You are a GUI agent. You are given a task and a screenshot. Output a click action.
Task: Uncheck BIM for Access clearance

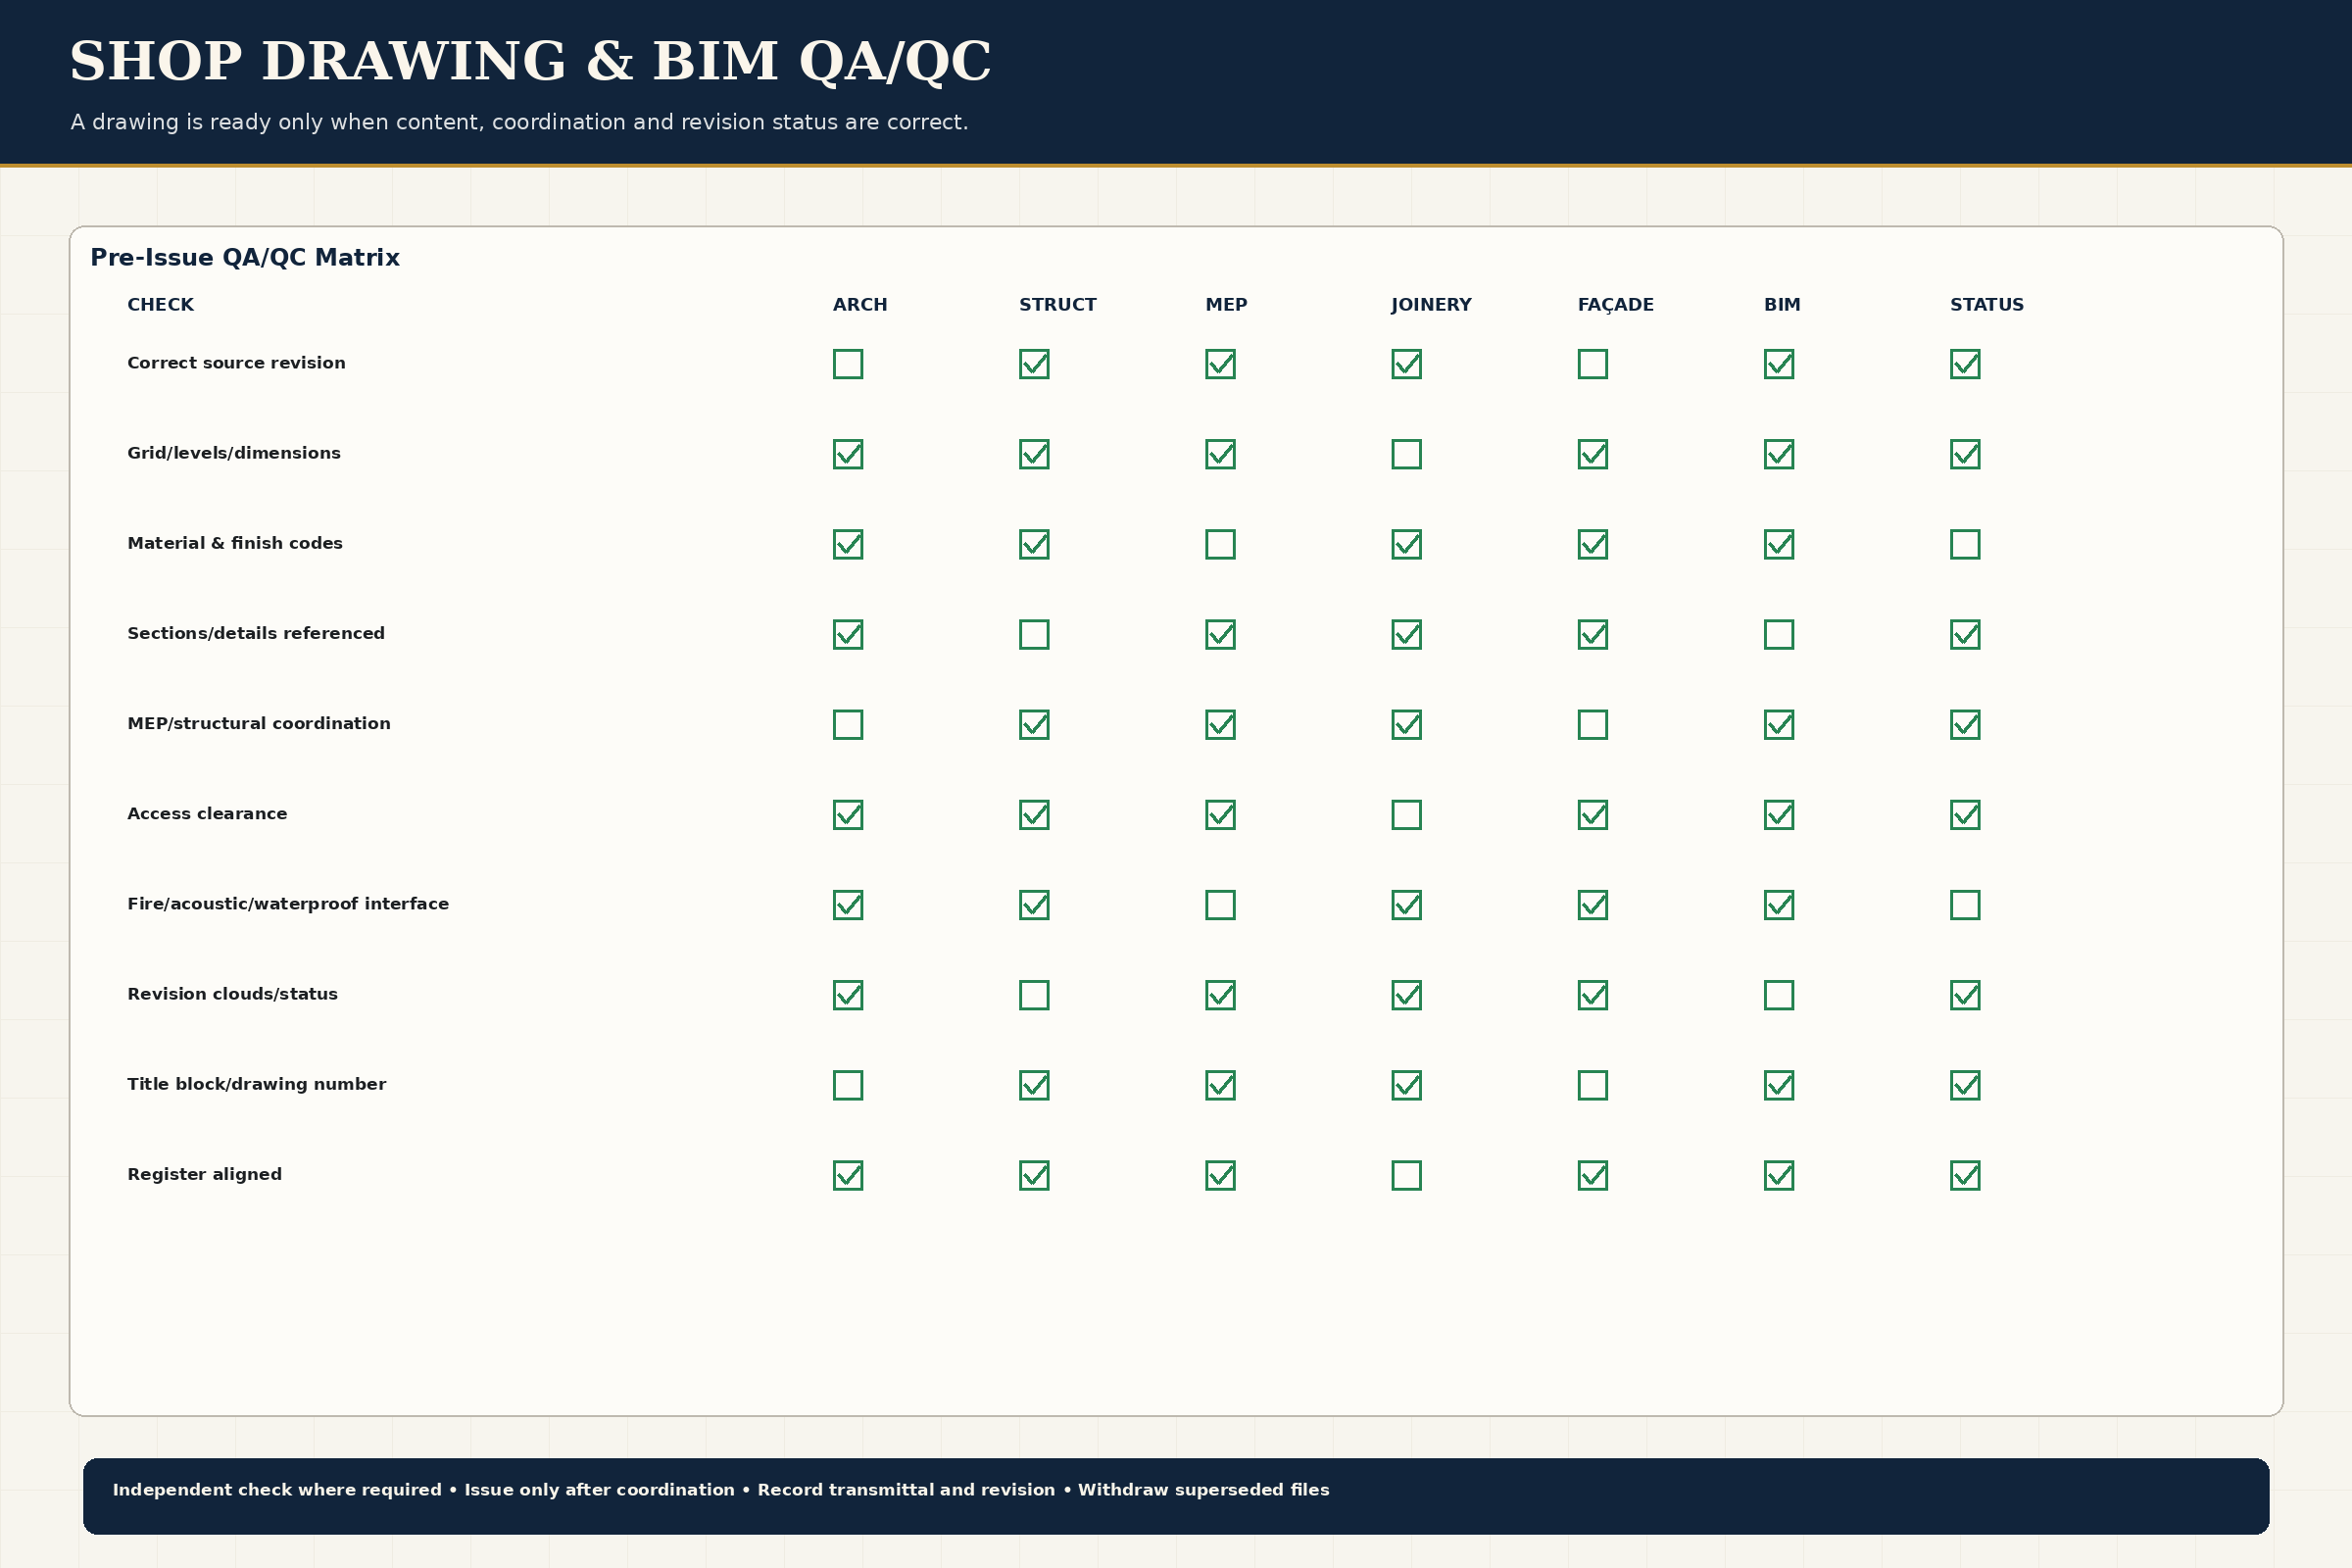[x=1779, y=815]
